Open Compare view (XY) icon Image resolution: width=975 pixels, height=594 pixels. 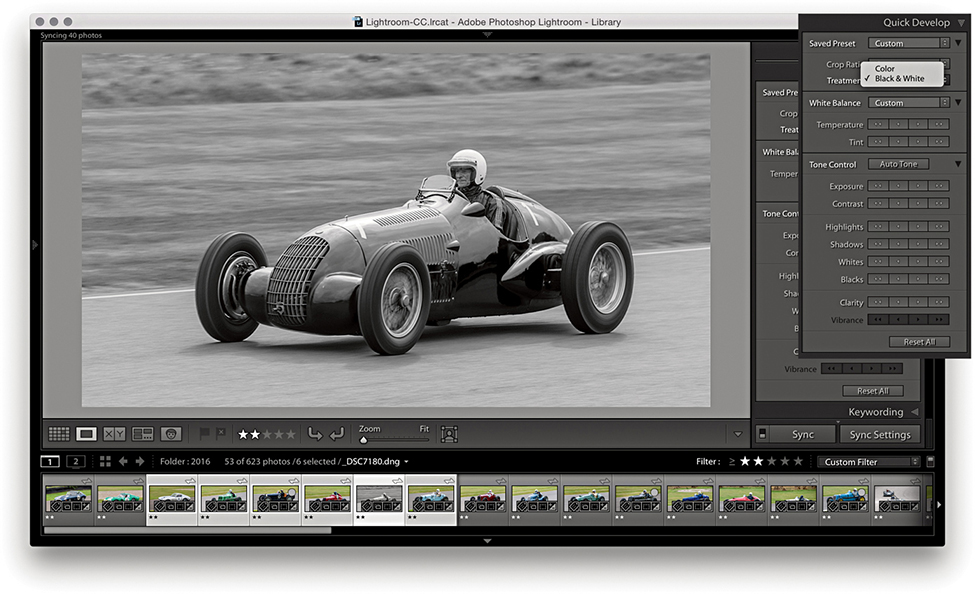tap(115, 434)
